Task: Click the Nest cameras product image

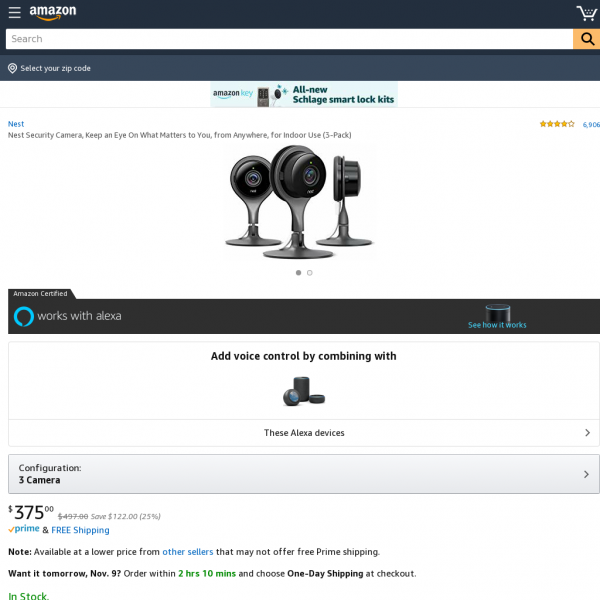Action: pyautogui.click(x=300, y=202)
